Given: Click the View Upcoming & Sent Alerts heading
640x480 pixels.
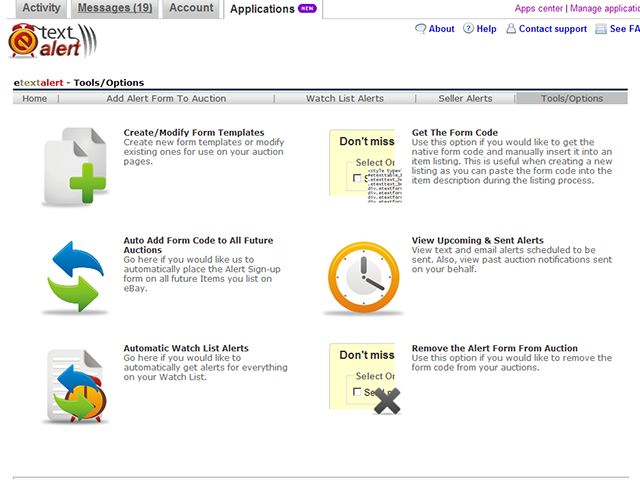Looking at the screenshot, I should (x=478, y=240).
